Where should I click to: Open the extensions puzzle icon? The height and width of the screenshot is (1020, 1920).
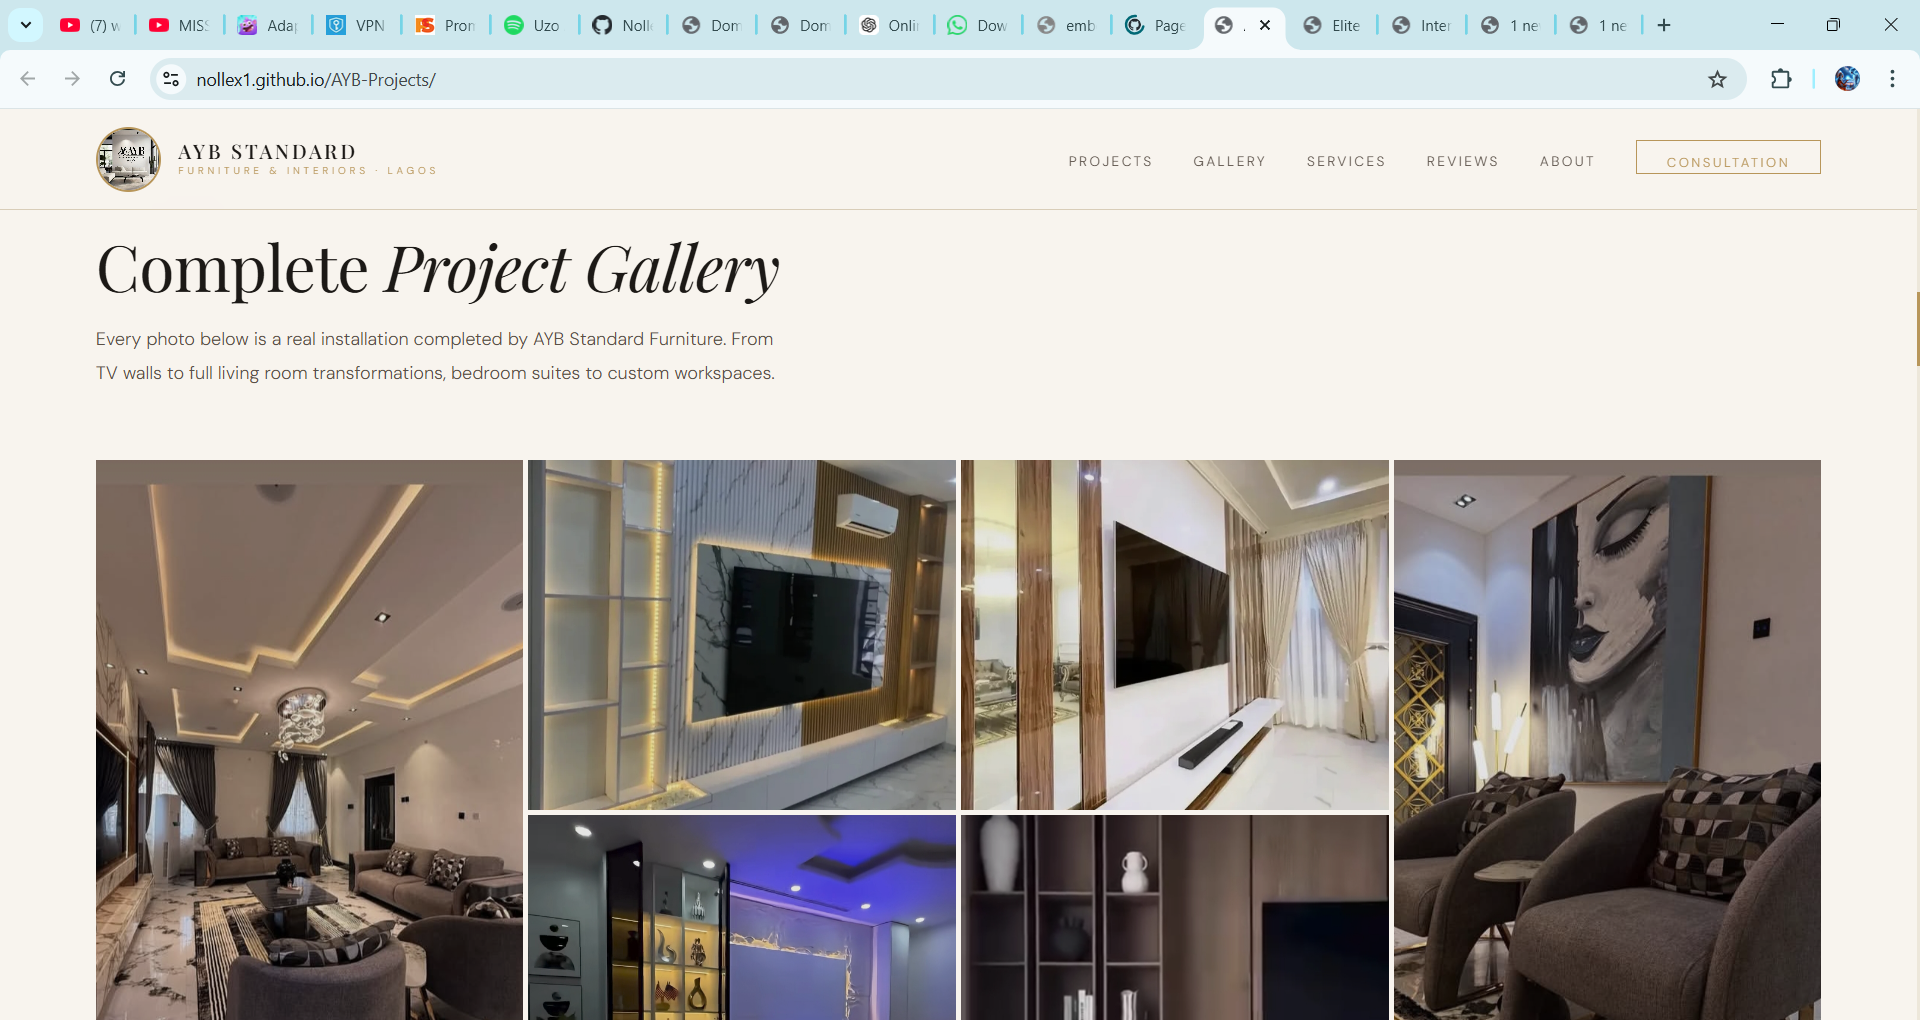pyautogui.click(x=1782, y=79)
